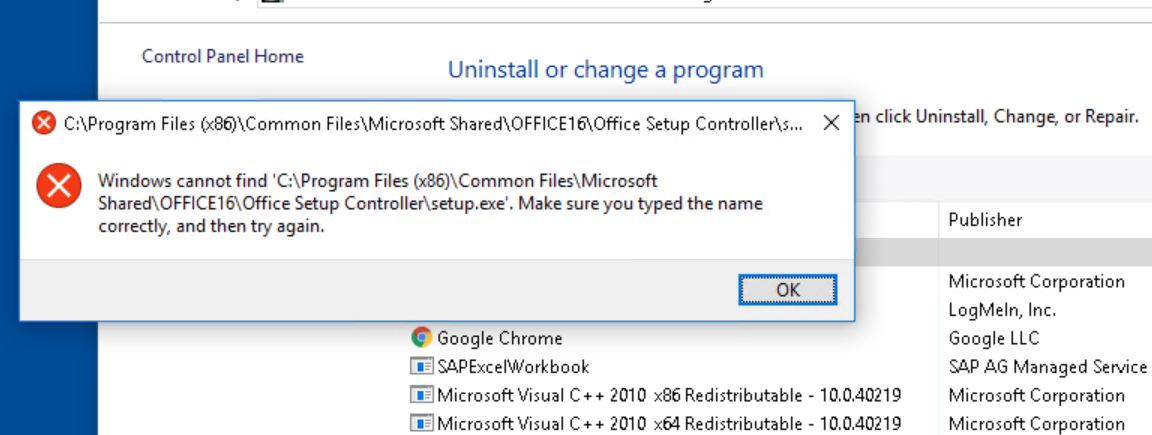The image size is (1152, 435).
Task: Click the Google Chrome icon in program list
Action: [421, 337]
